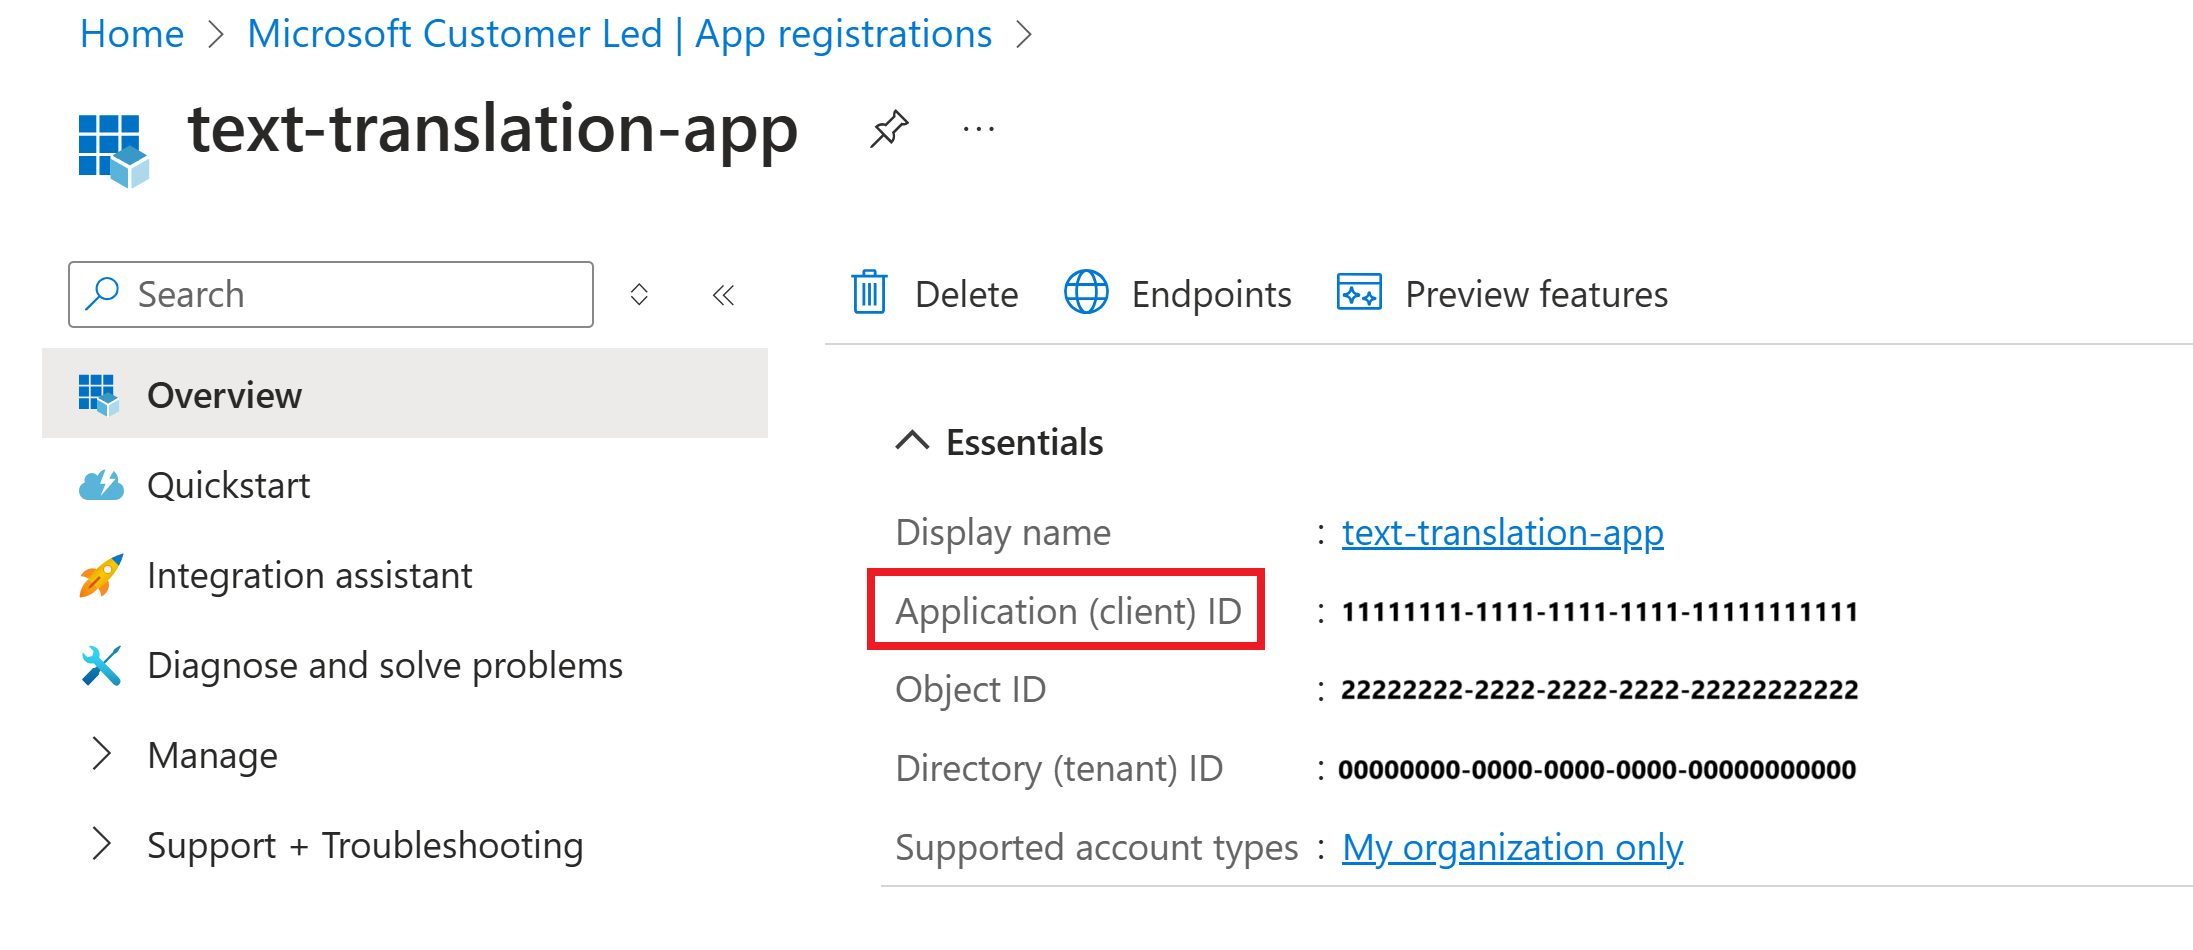Click Support + Troubleshooting label
Image resolution: width=2193 pixels, height=950 pixels.
tap(365, 845)
